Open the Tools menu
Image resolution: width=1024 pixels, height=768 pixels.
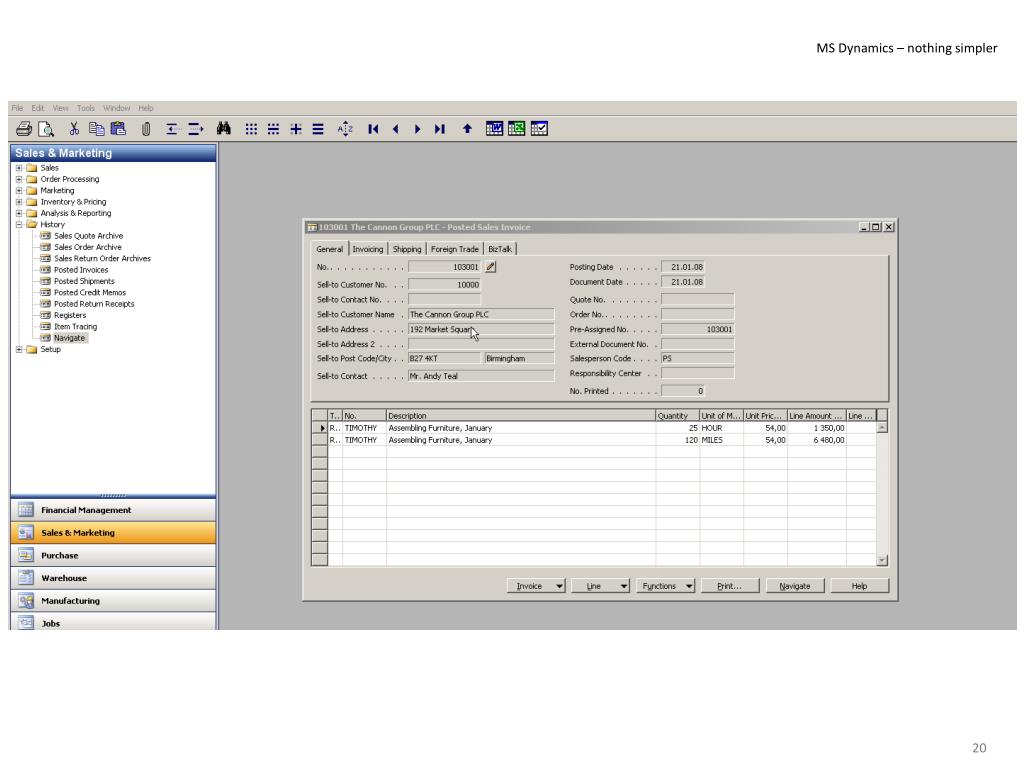[x=86, y=108]
